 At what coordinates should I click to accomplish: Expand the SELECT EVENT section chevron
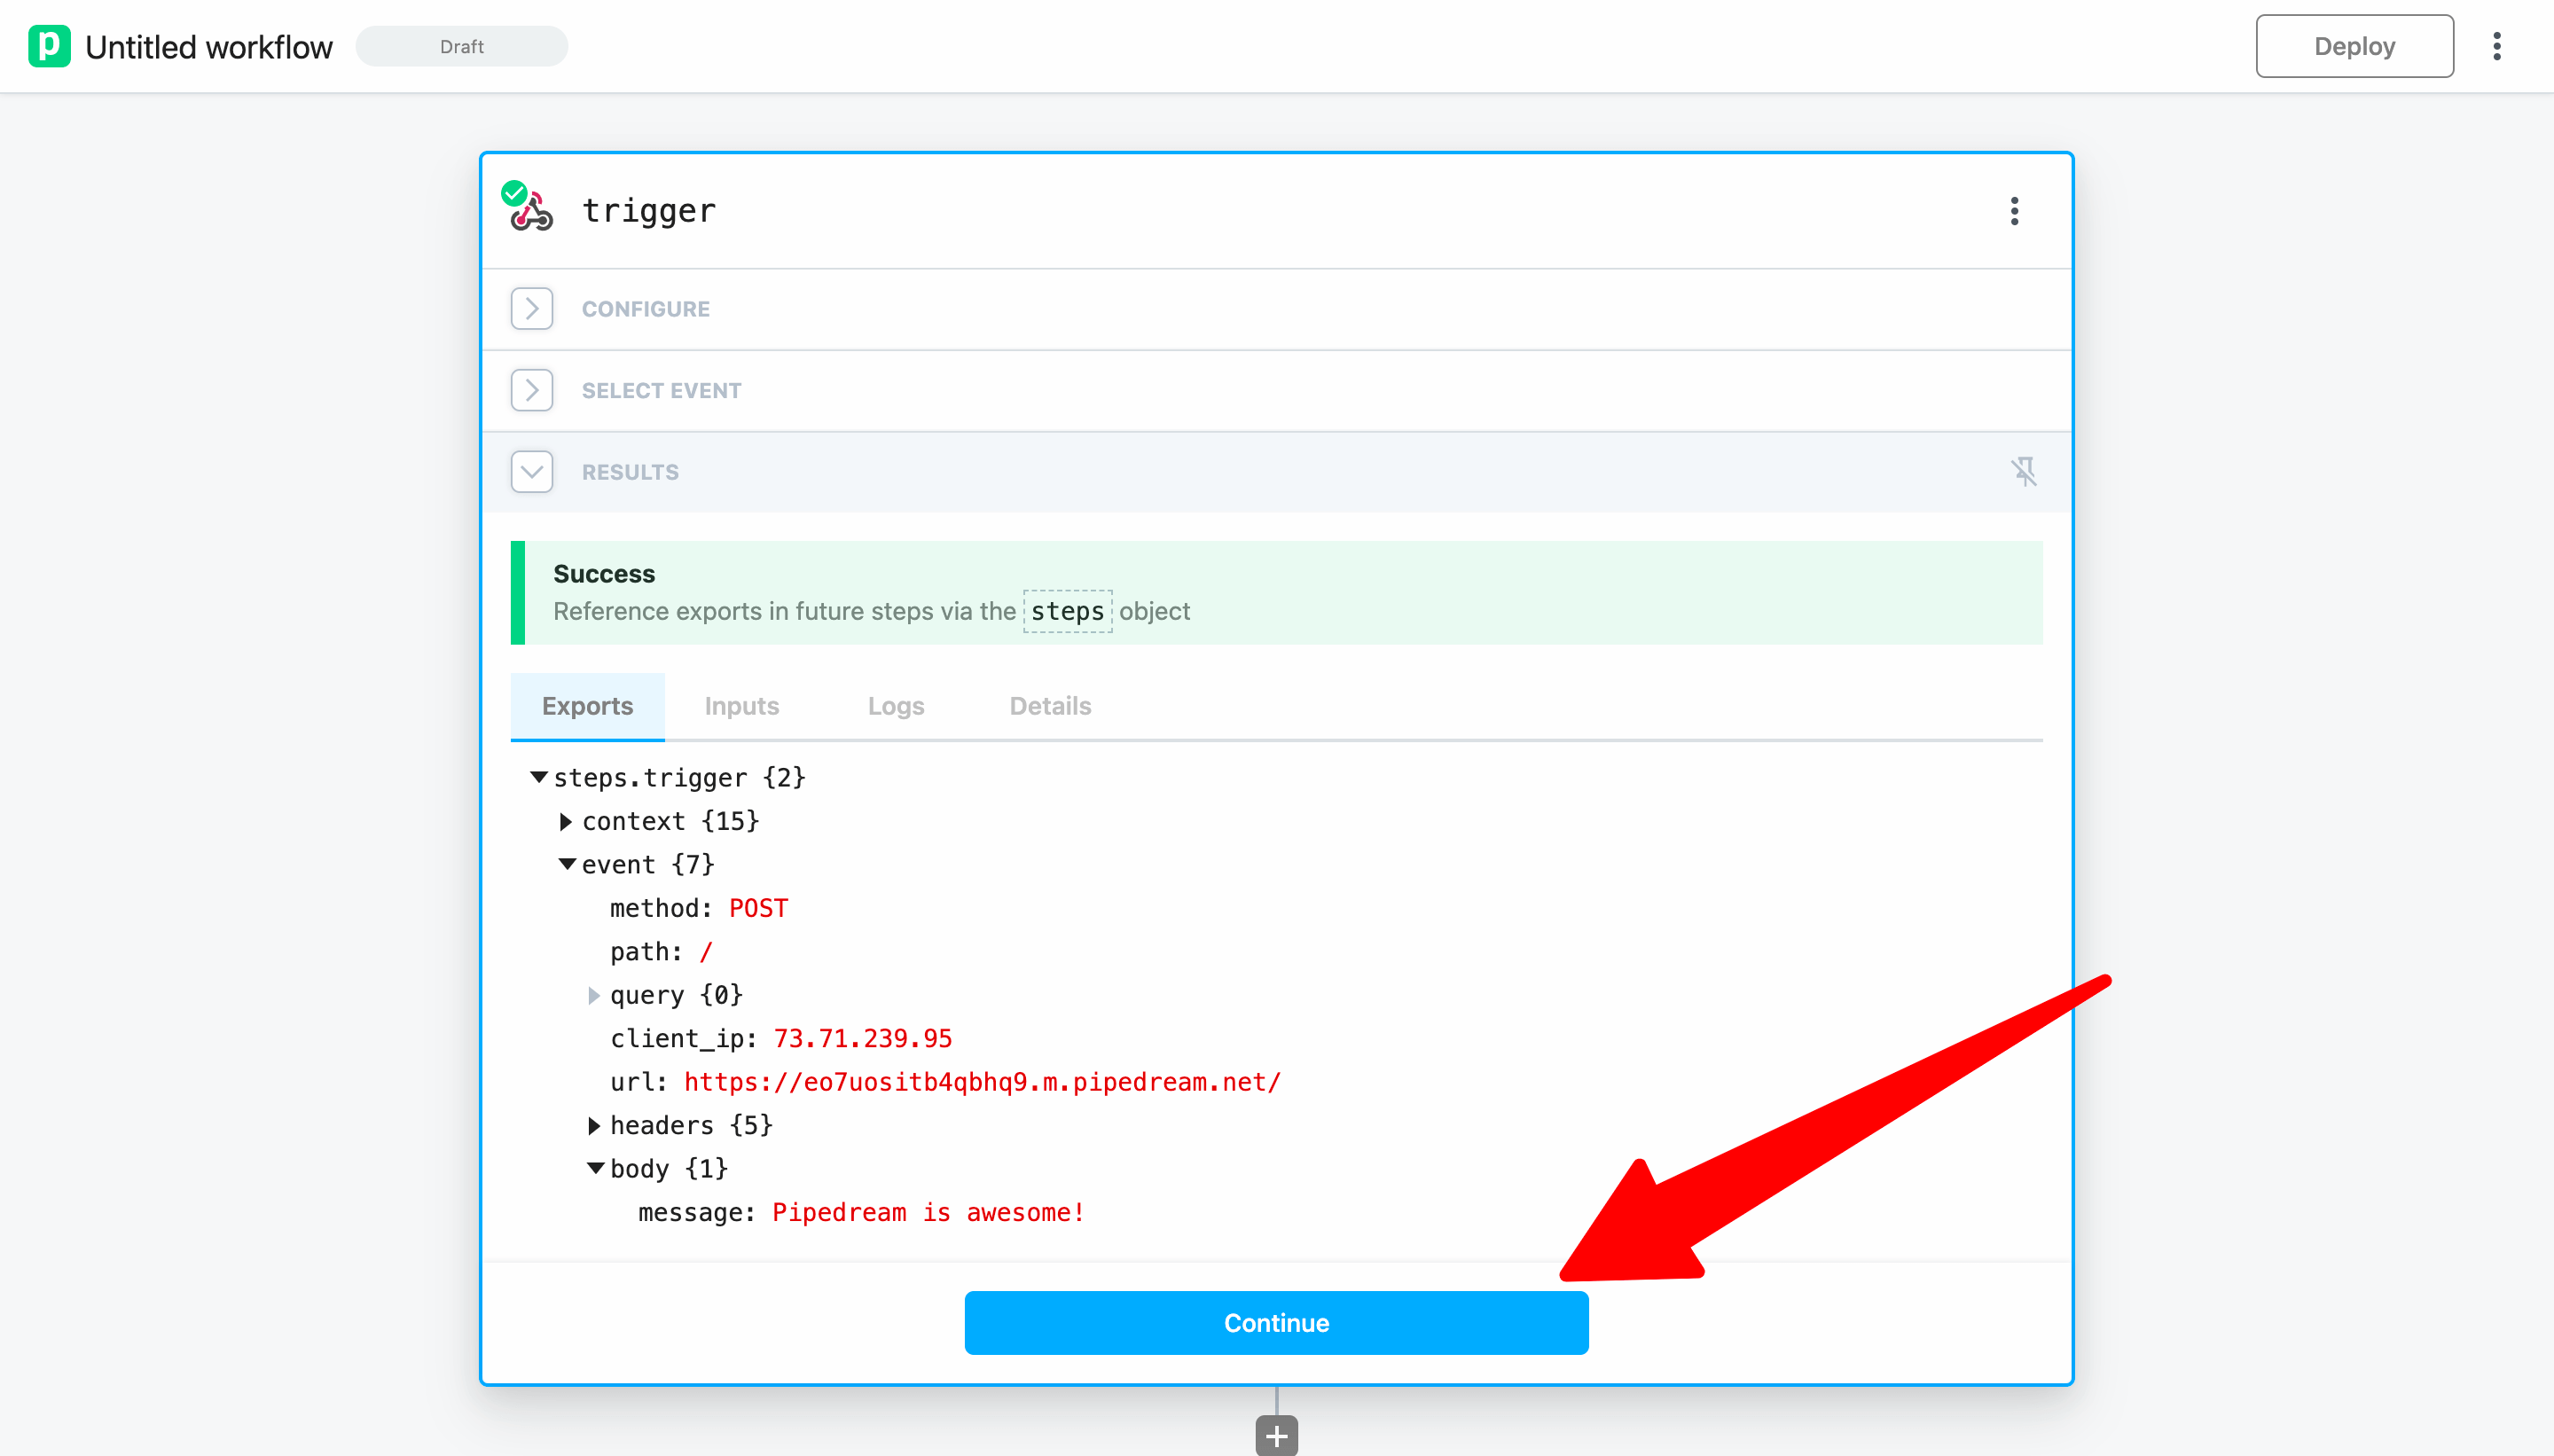pos(531,391)
